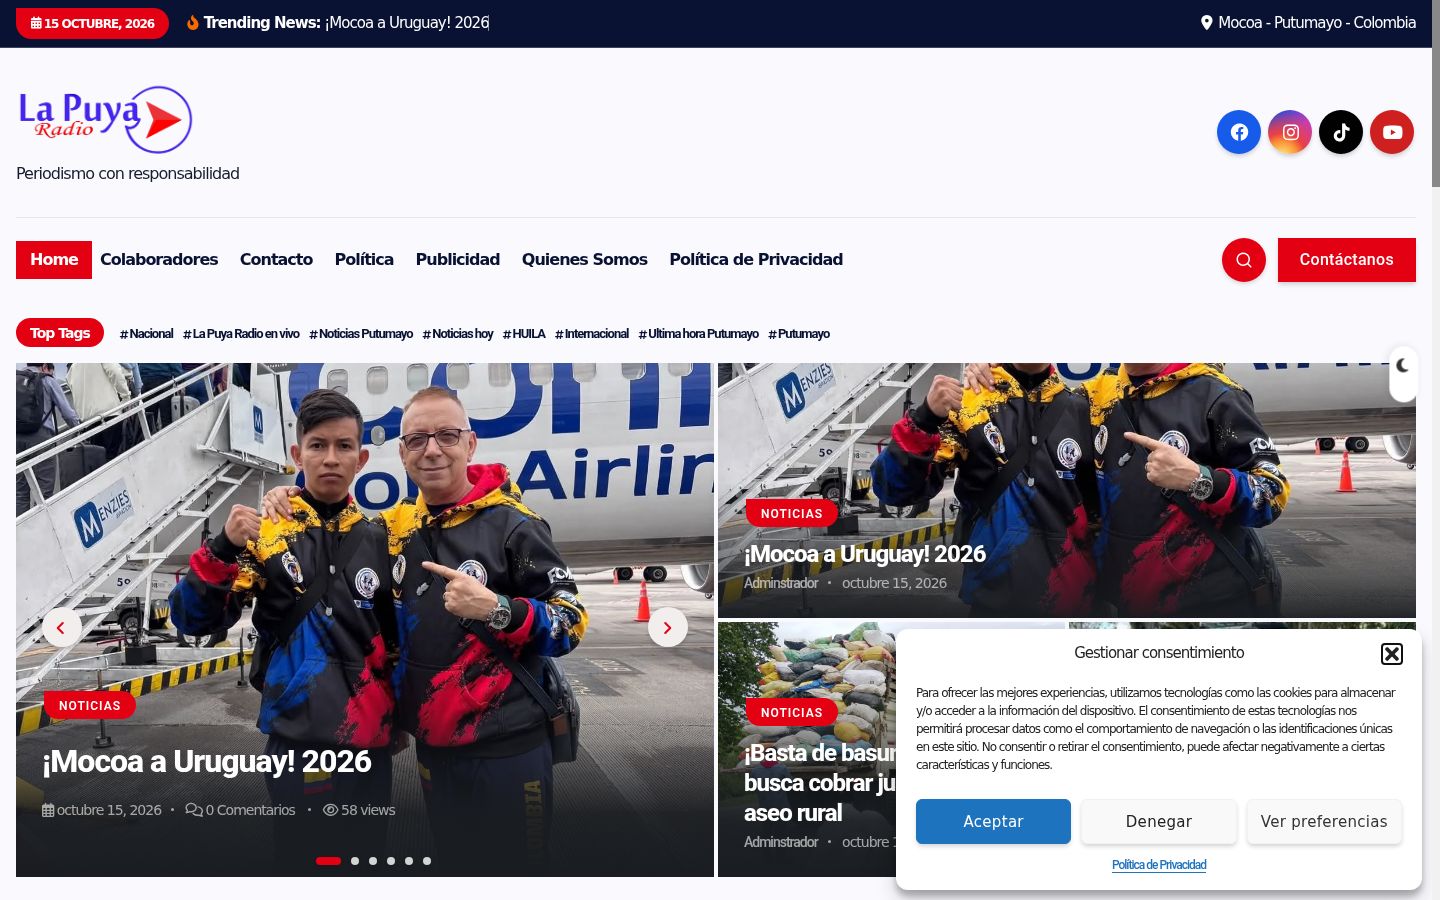
Task: Click the 15 Octubre, 2026 date badge
Action: tap(92, 23)
